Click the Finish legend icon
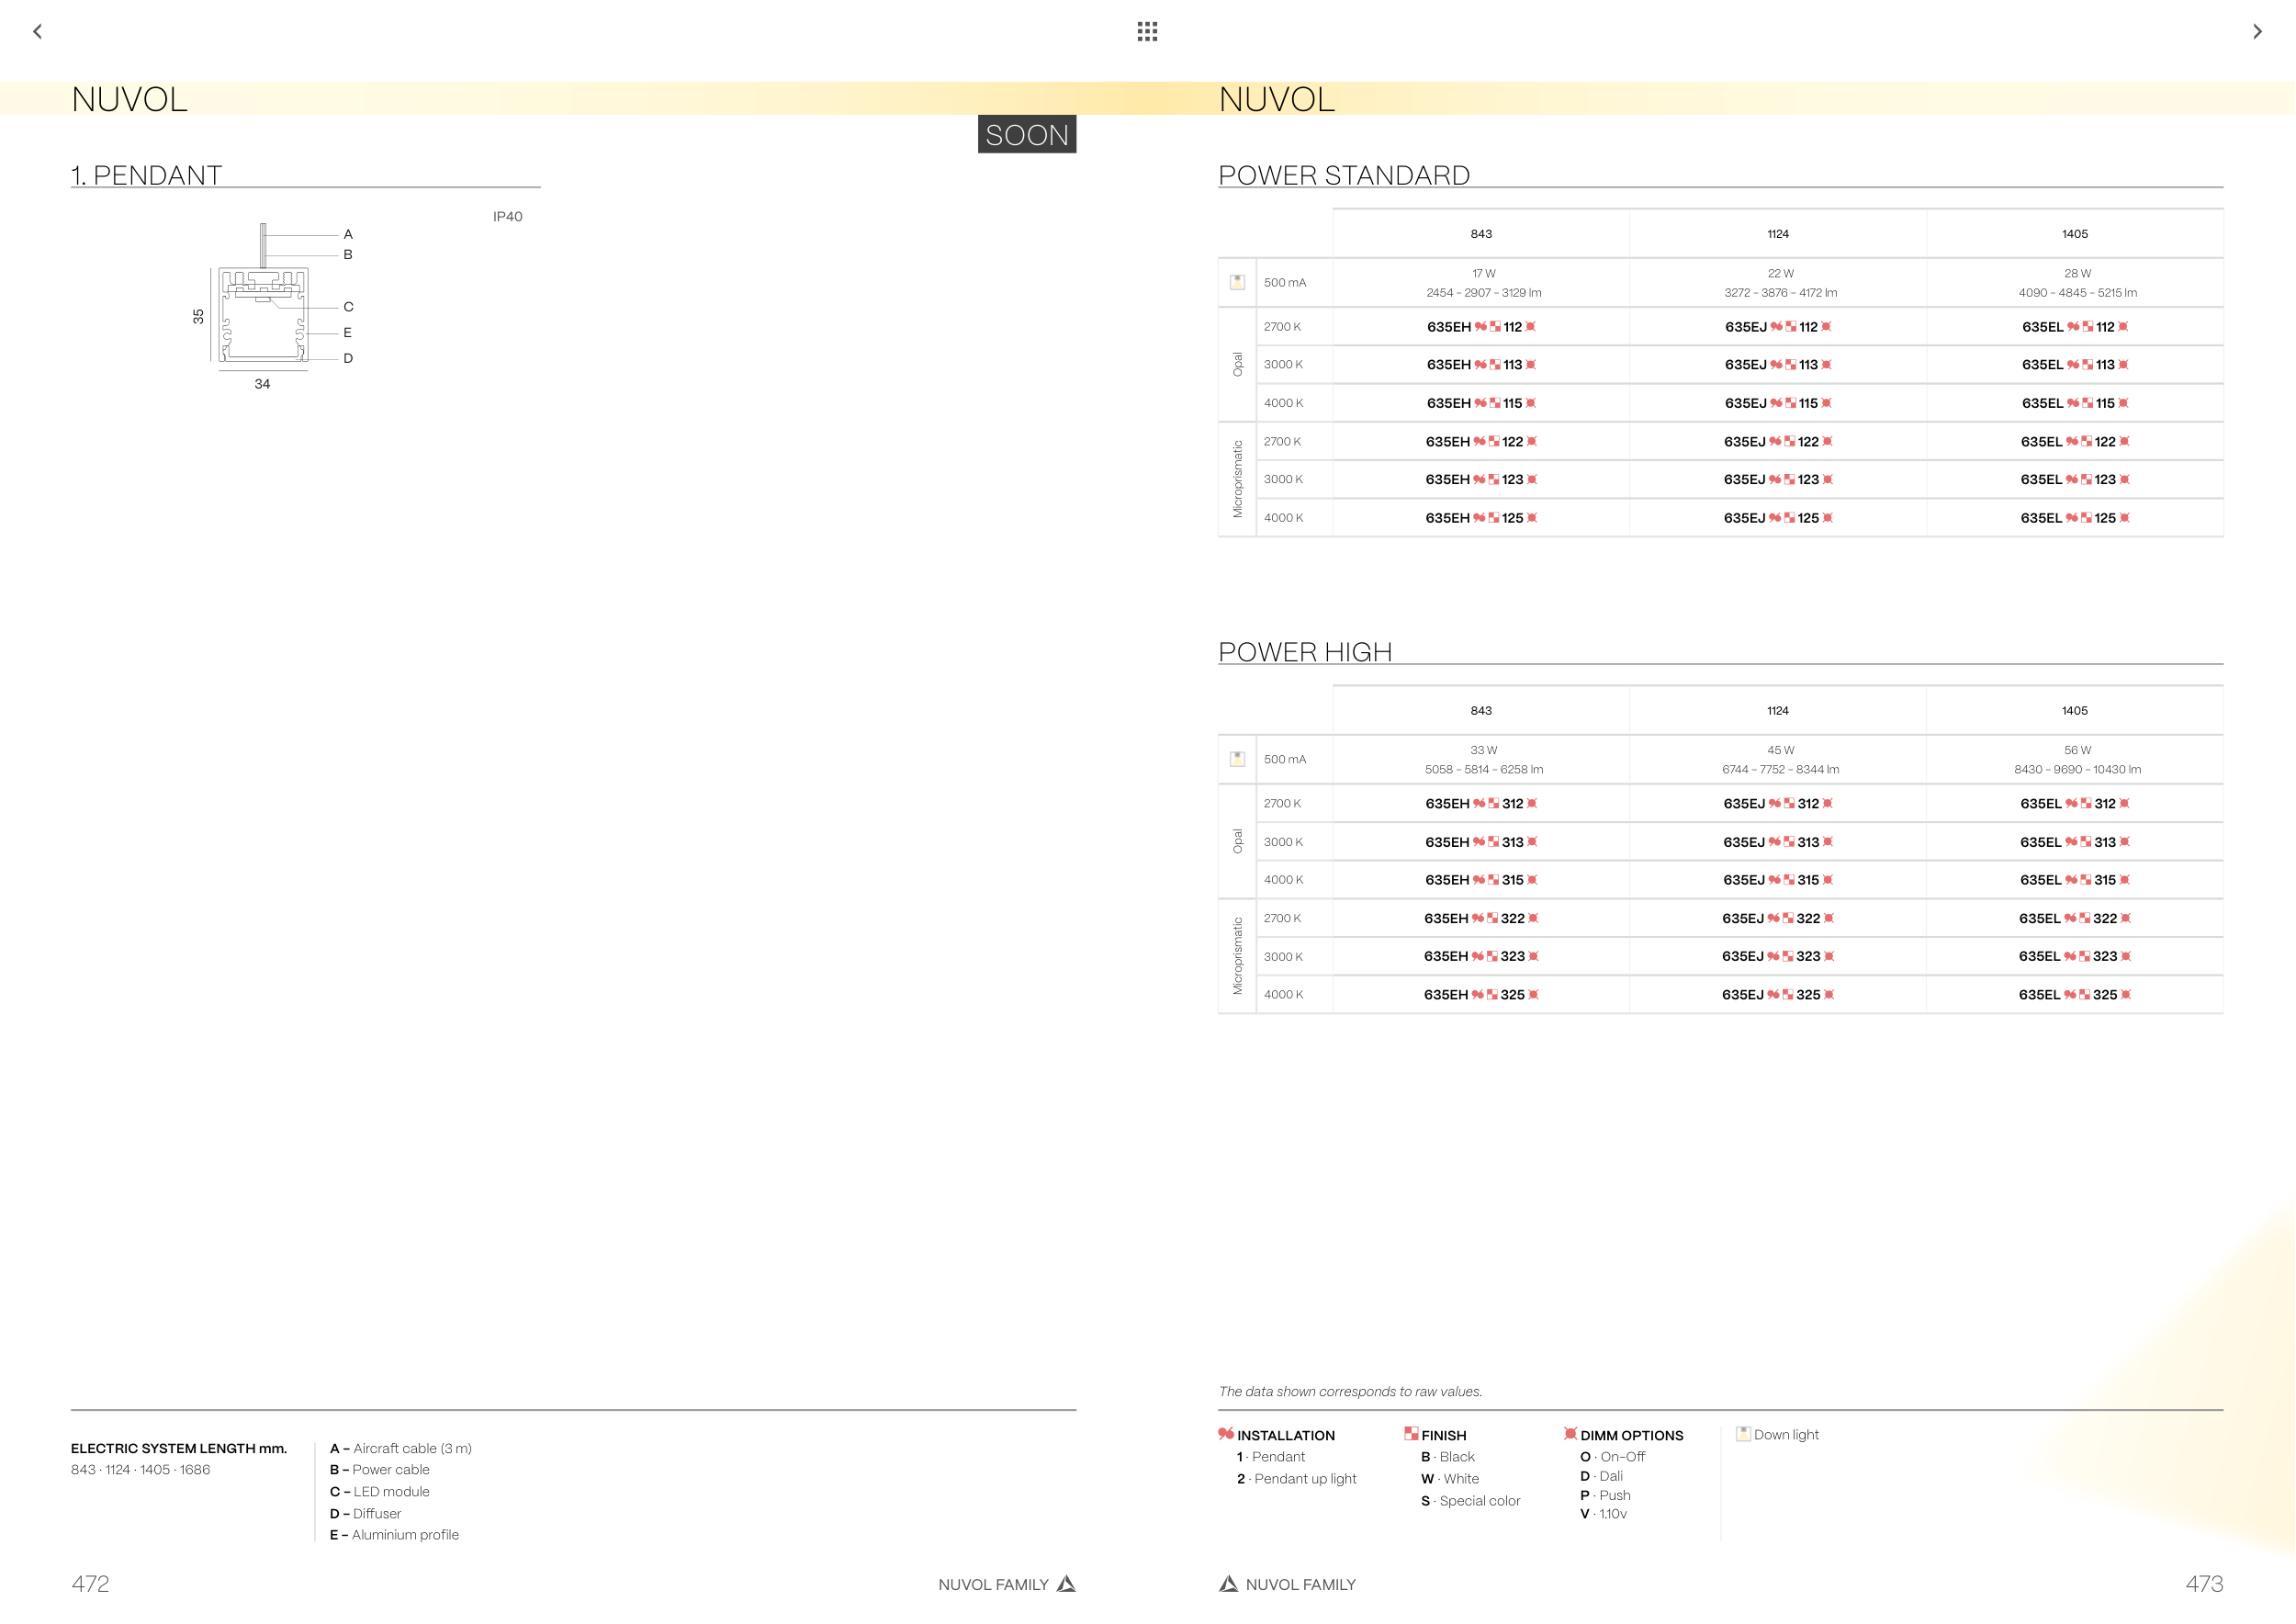This screenshot has width=2296, height=1624. pyautogui.click(x=1411, y=1434)
